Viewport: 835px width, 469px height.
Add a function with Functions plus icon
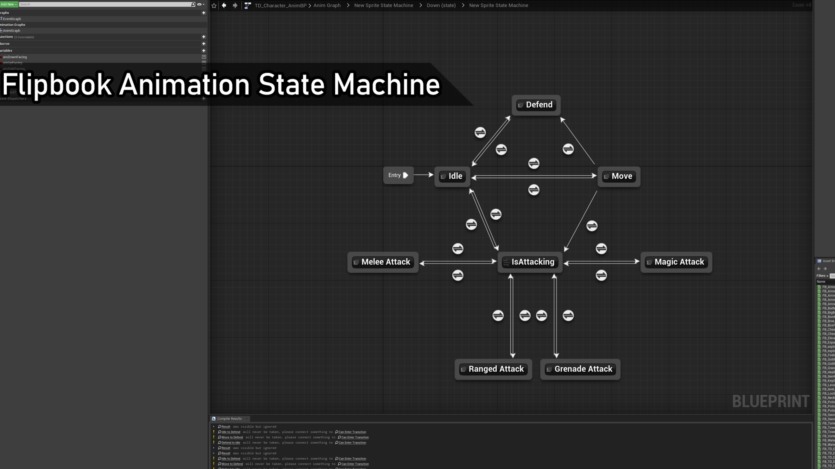coord(203,37)
